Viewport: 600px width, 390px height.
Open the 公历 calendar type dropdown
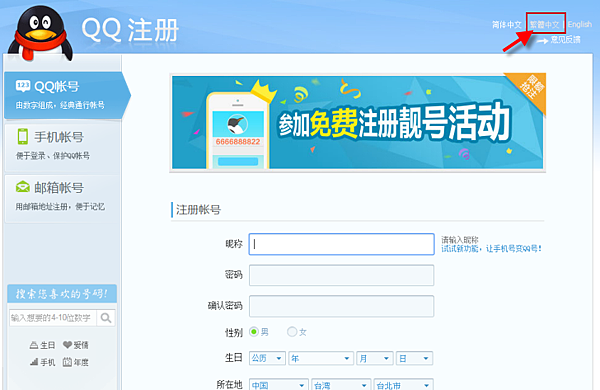pyautogui.click(x=267, y=358)
